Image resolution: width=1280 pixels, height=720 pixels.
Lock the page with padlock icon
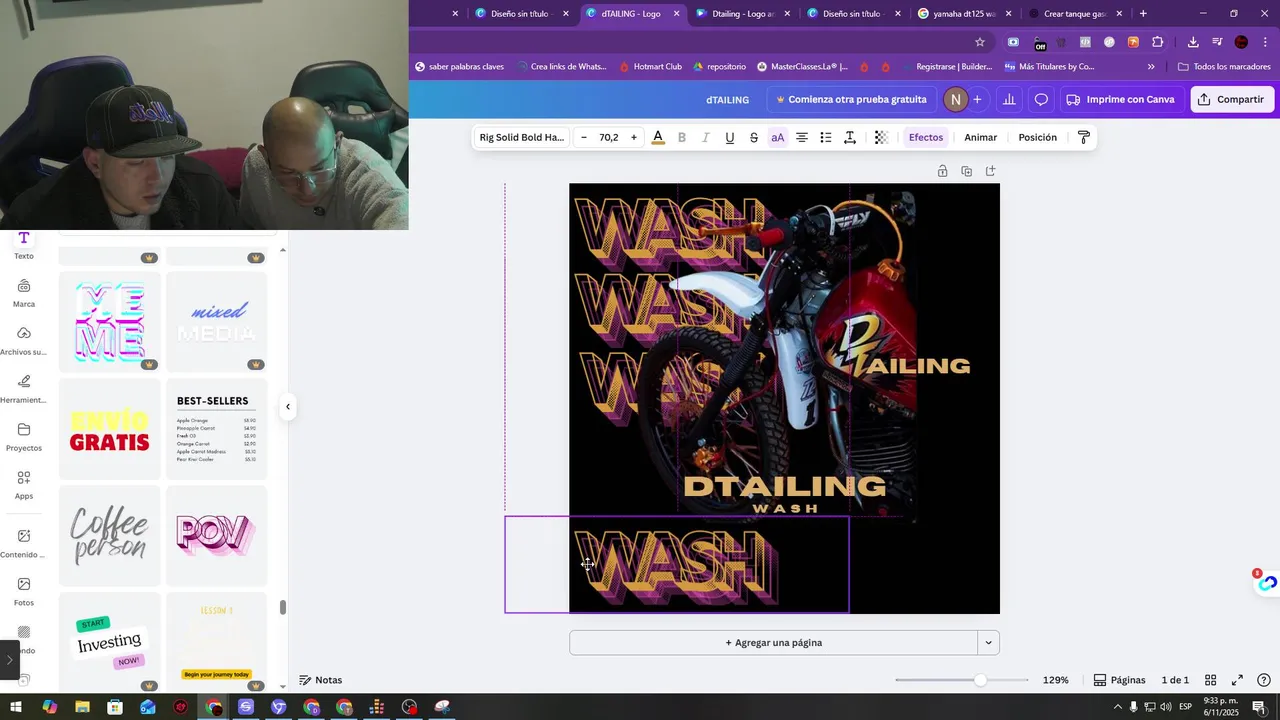(x=942, y=171)
